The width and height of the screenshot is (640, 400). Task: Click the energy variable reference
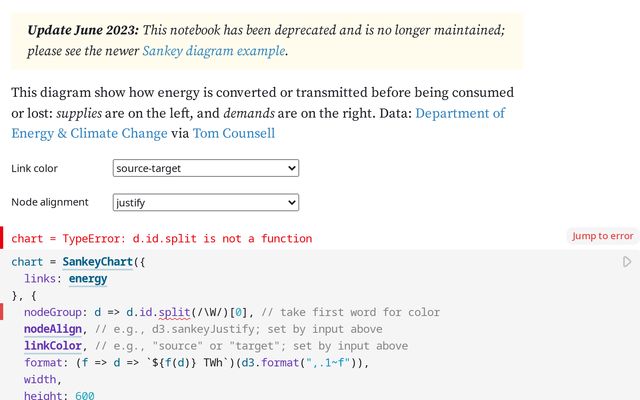tap(88, 279)
